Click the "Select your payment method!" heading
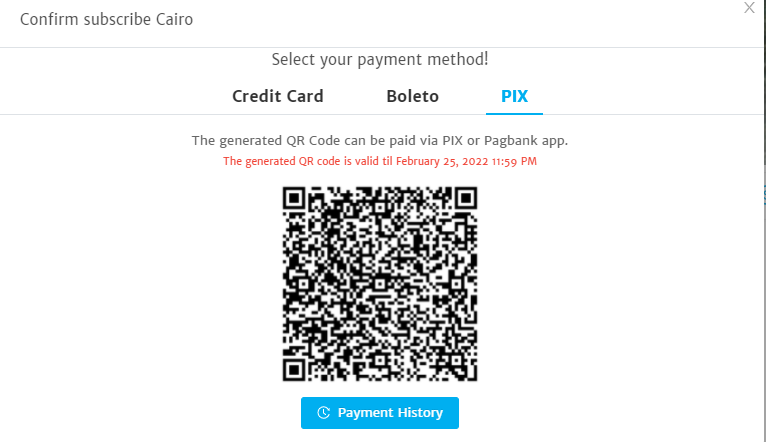766x442 pixels. click(x=380, y=60)
